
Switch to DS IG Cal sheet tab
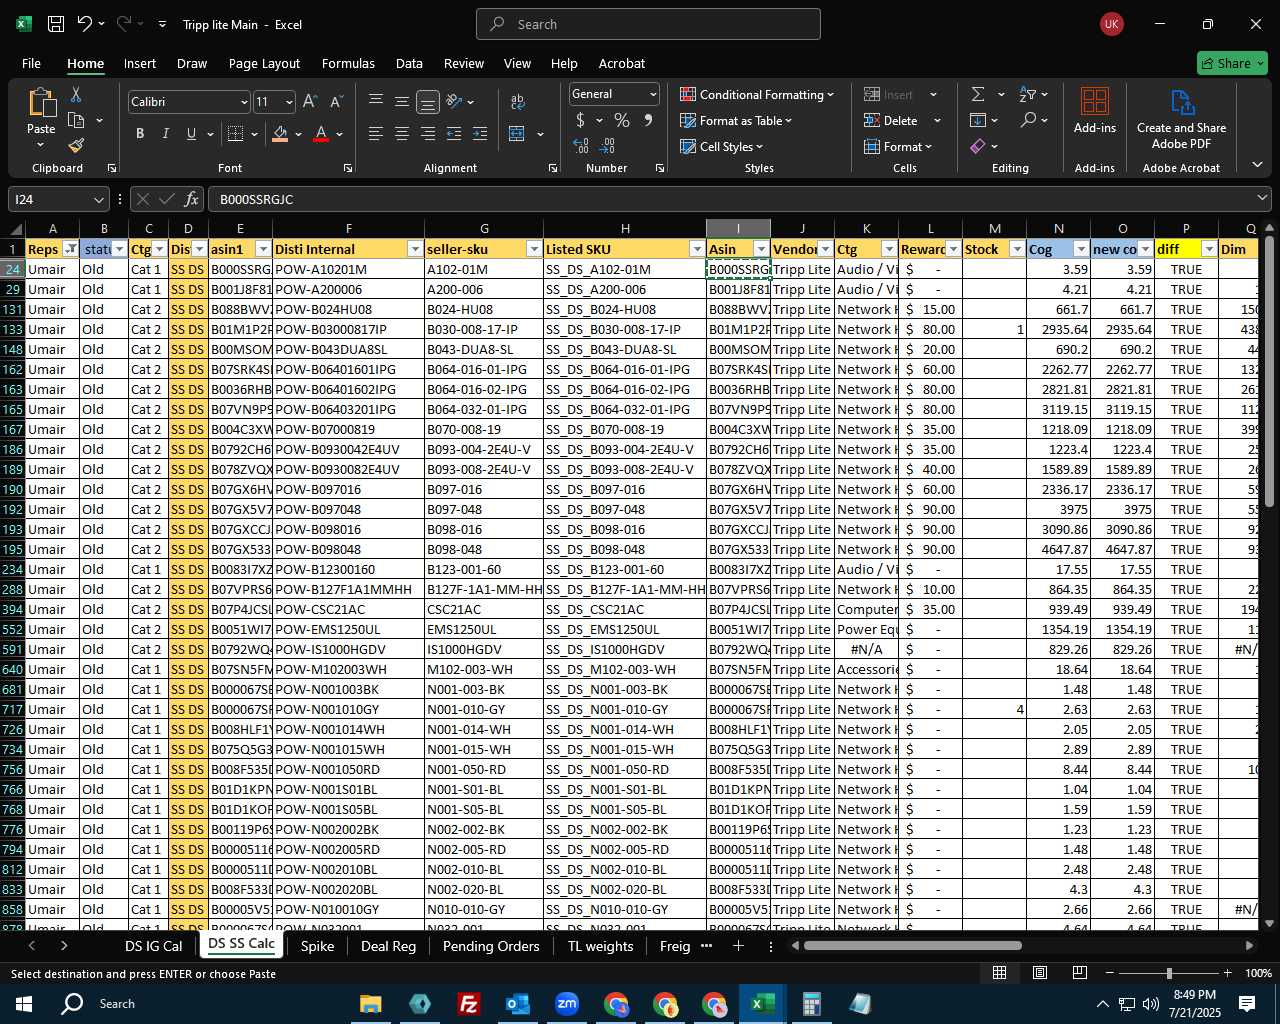pyautogui.click(x=153, y=946)
